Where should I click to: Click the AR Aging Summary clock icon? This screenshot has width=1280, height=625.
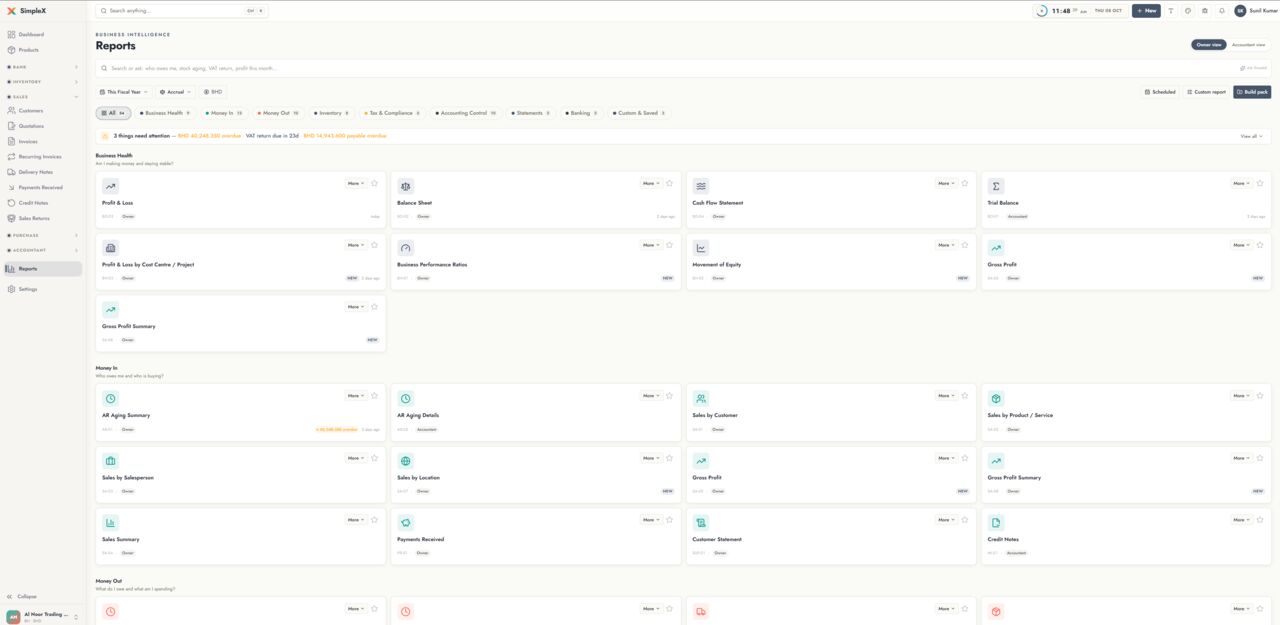[x=110, y=398]
